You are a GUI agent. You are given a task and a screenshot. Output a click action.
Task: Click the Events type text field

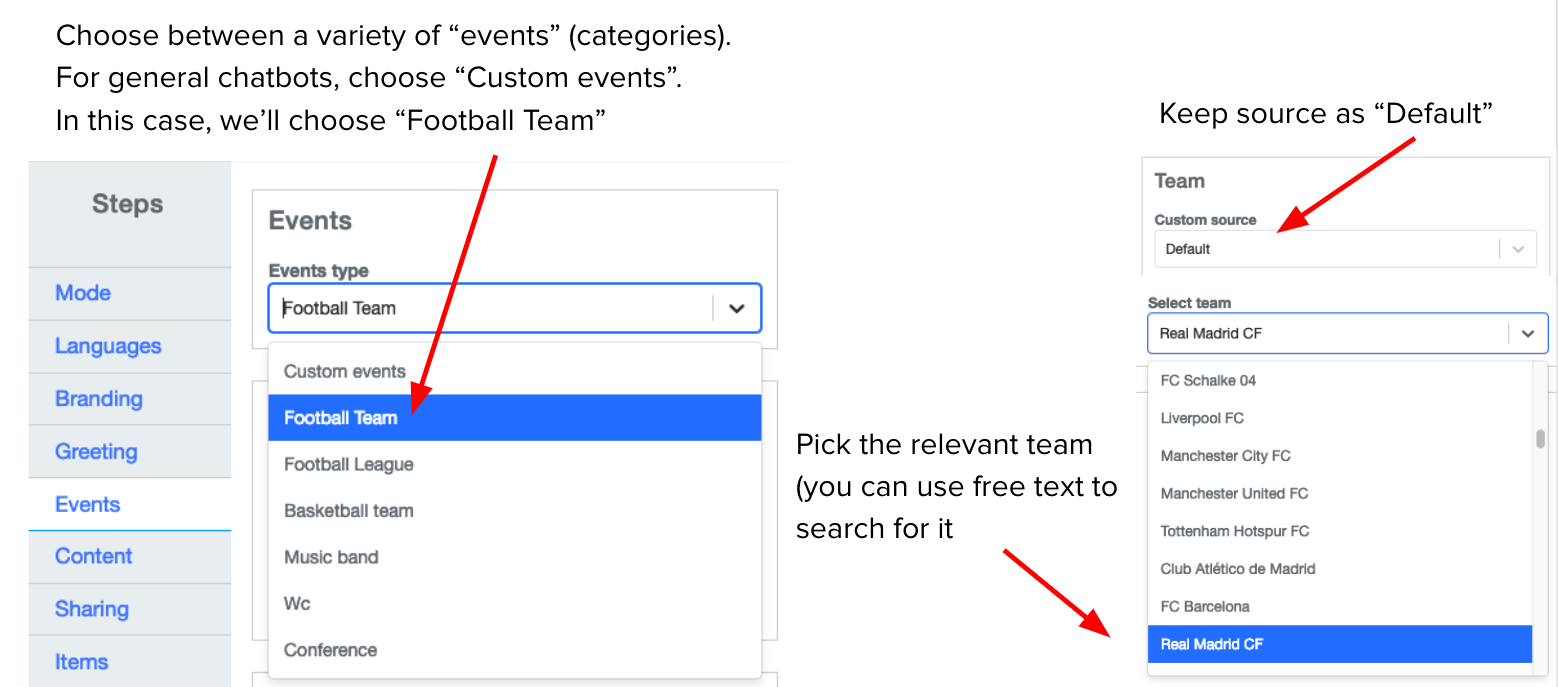(490, 309)
